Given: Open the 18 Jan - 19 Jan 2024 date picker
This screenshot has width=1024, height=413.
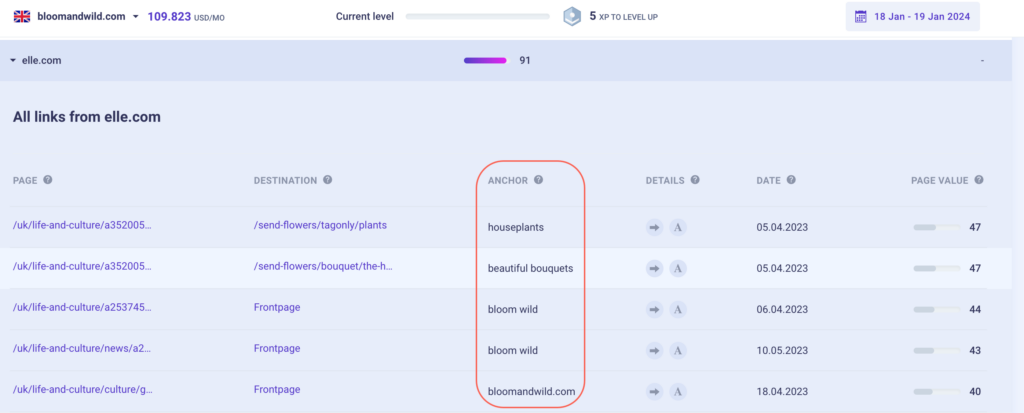Looking at the screenshot, I should [x=912, y=16].
